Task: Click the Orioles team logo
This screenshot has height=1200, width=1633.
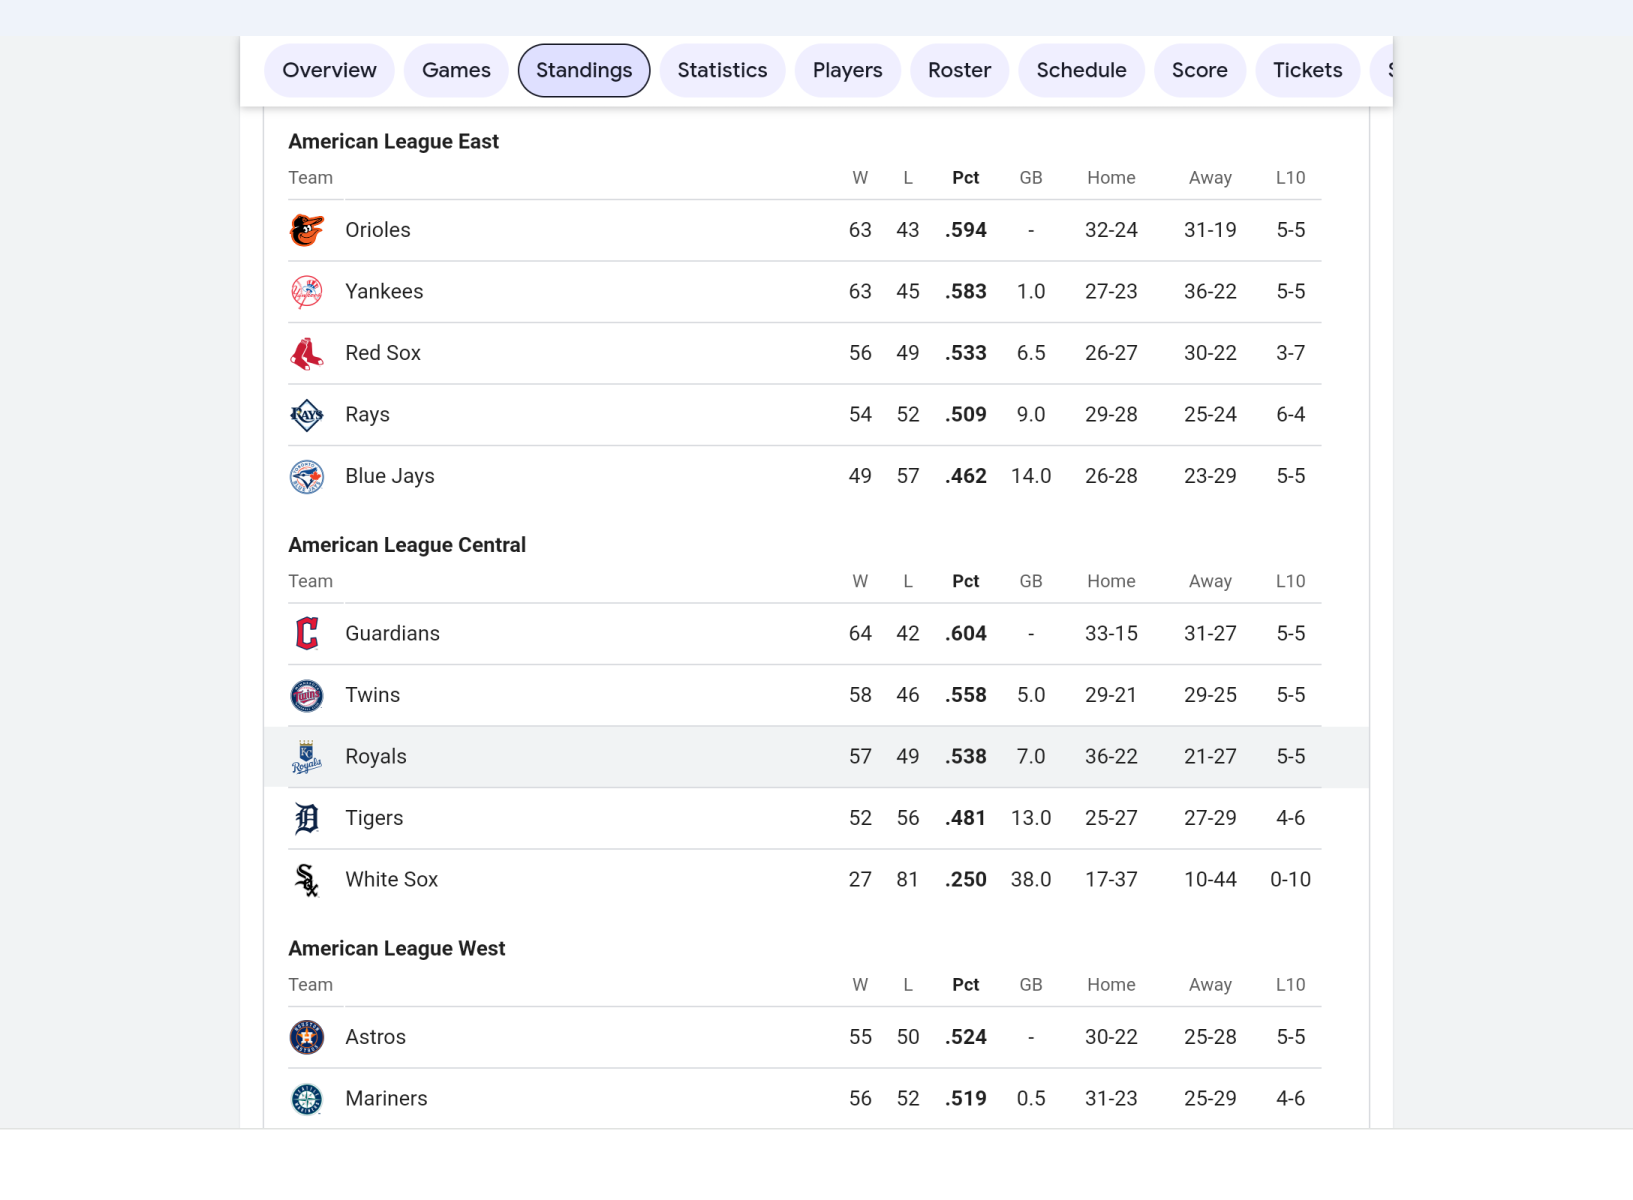Action: pyautogui.click(x=307, y=230)
